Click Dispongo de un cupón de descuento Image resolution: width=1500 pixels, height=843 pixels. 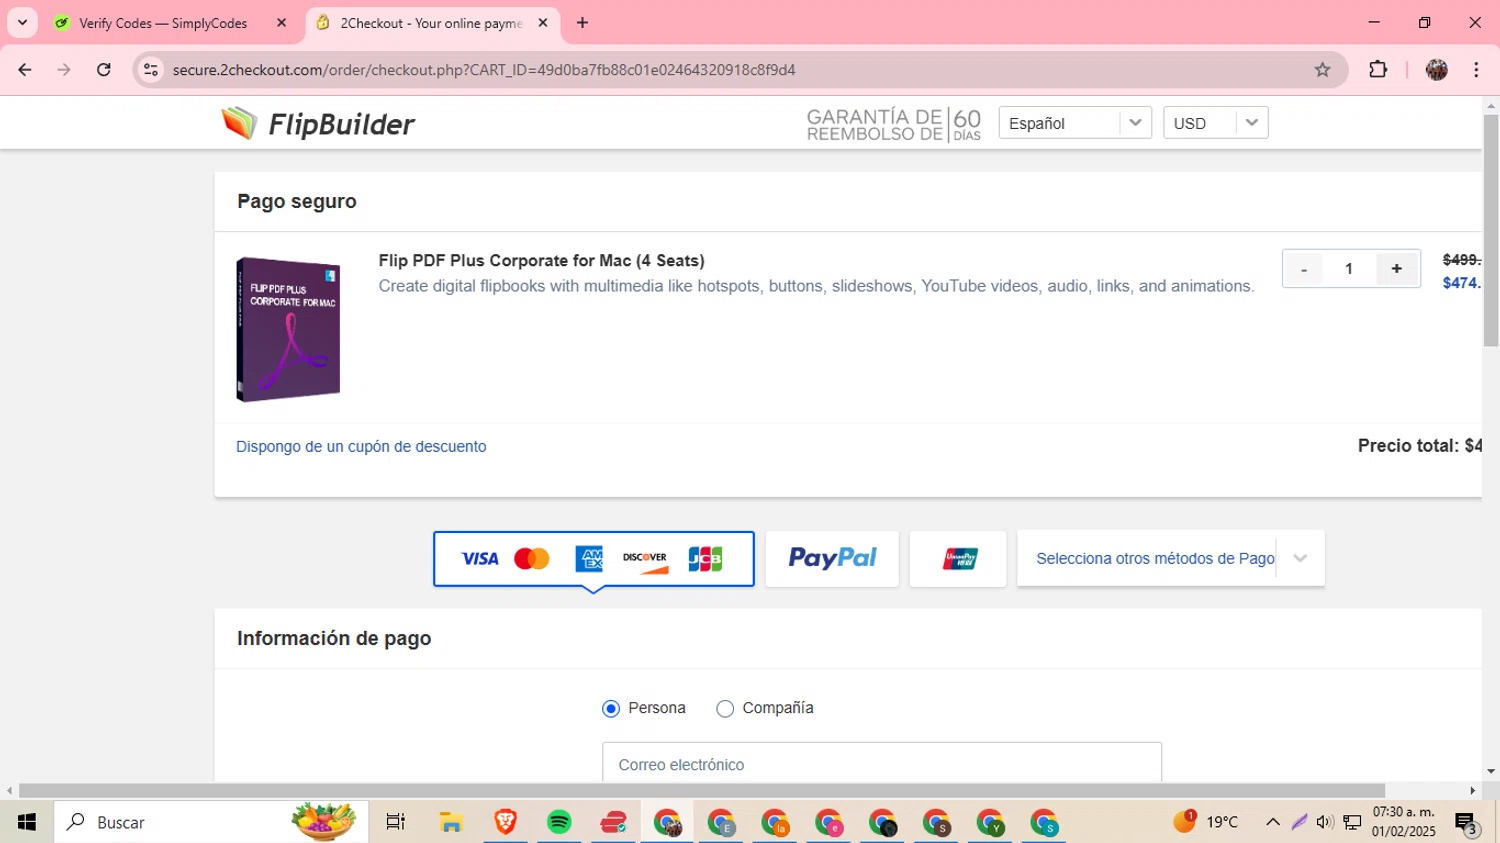tap(361, 447)
